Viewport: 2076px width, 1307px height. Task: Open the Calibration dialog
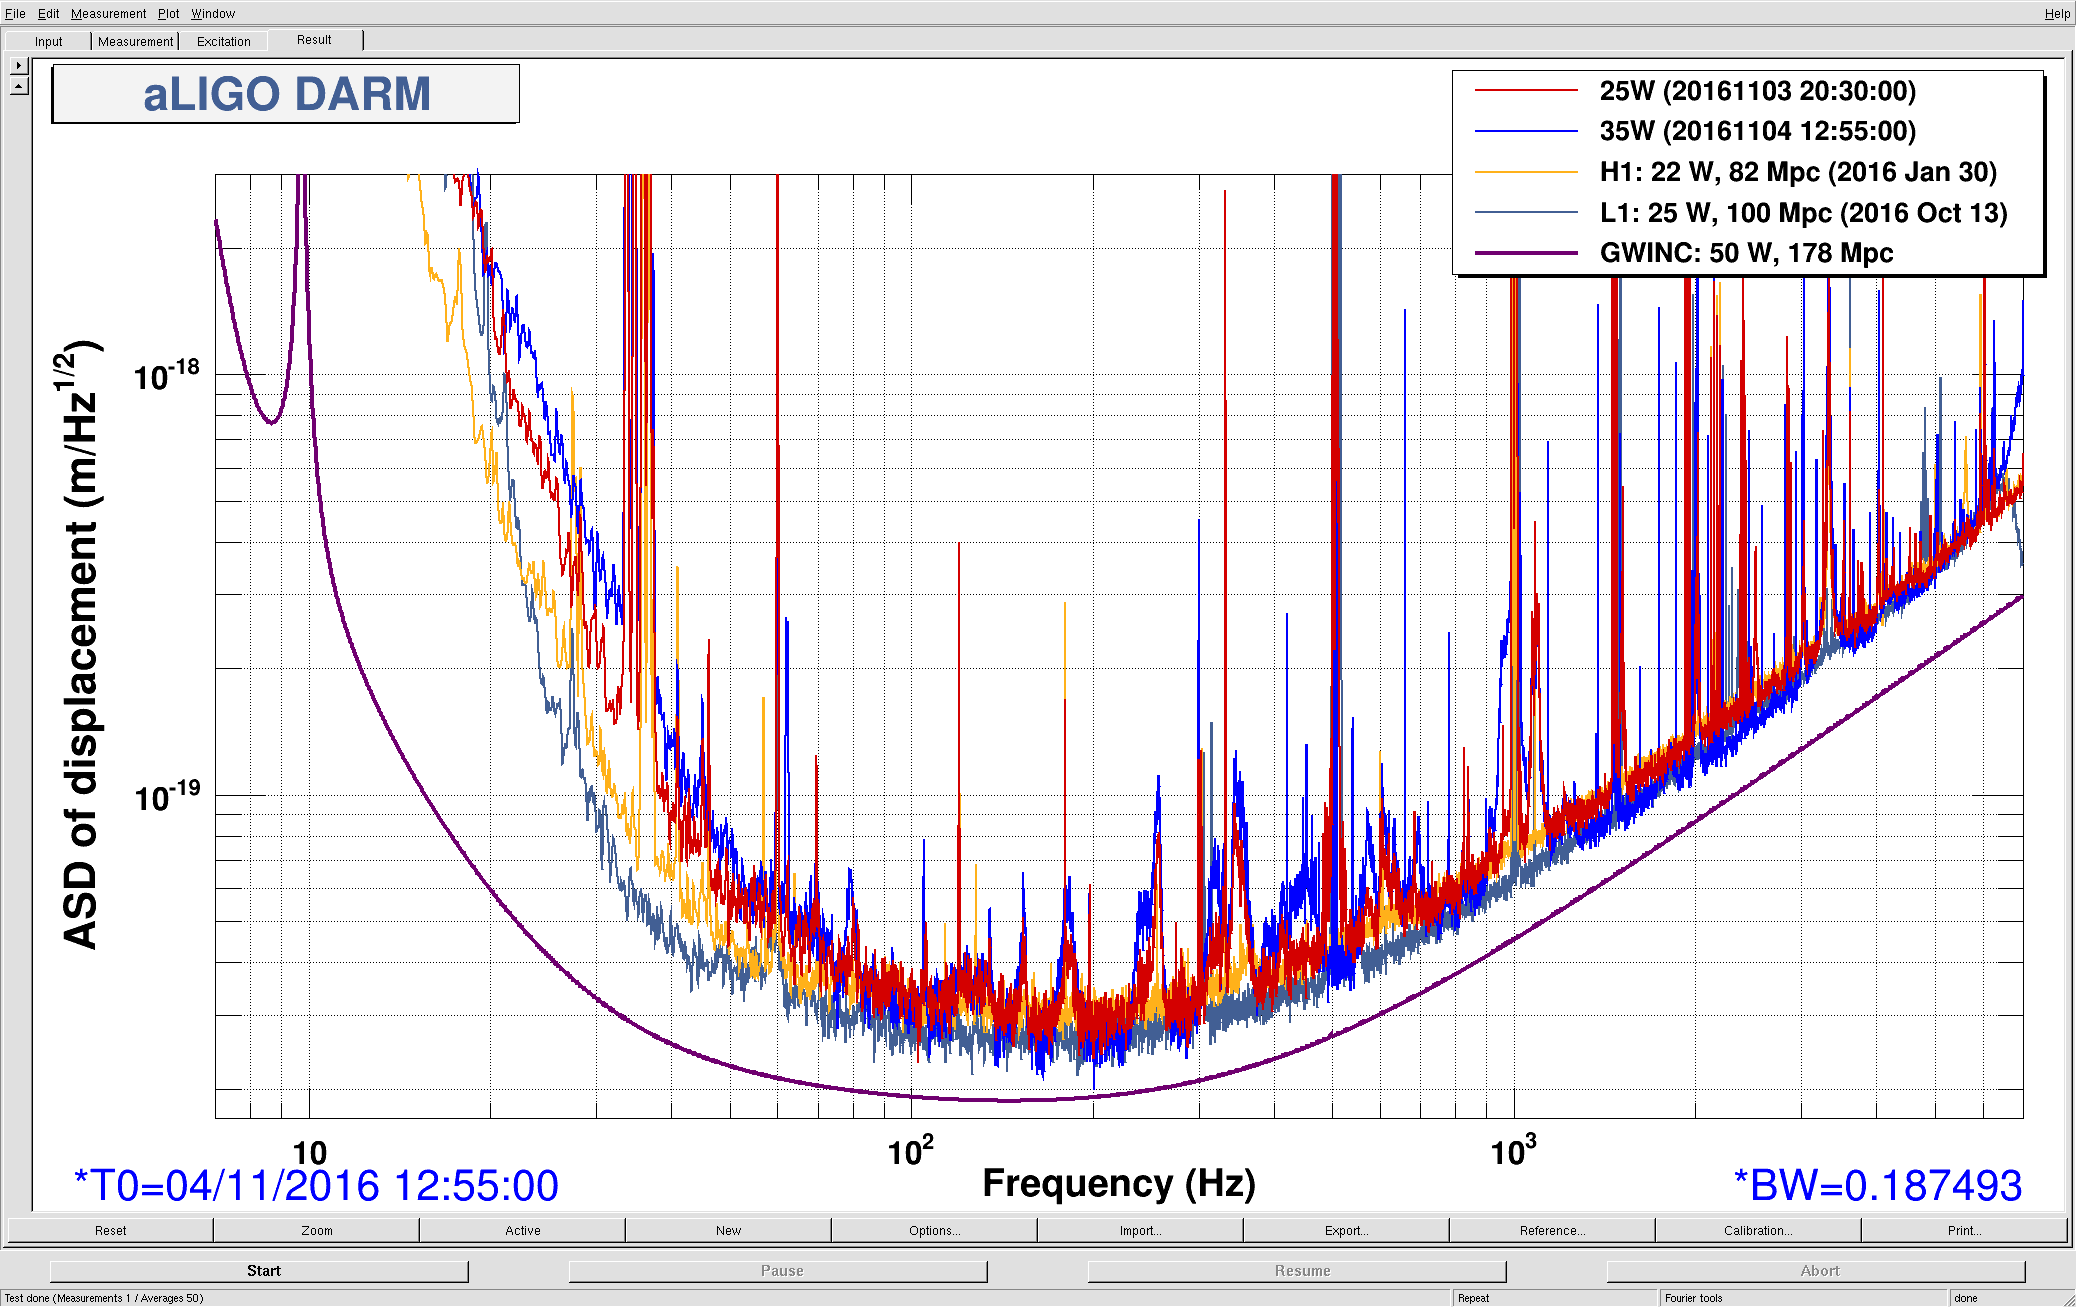(1758, 1230)
